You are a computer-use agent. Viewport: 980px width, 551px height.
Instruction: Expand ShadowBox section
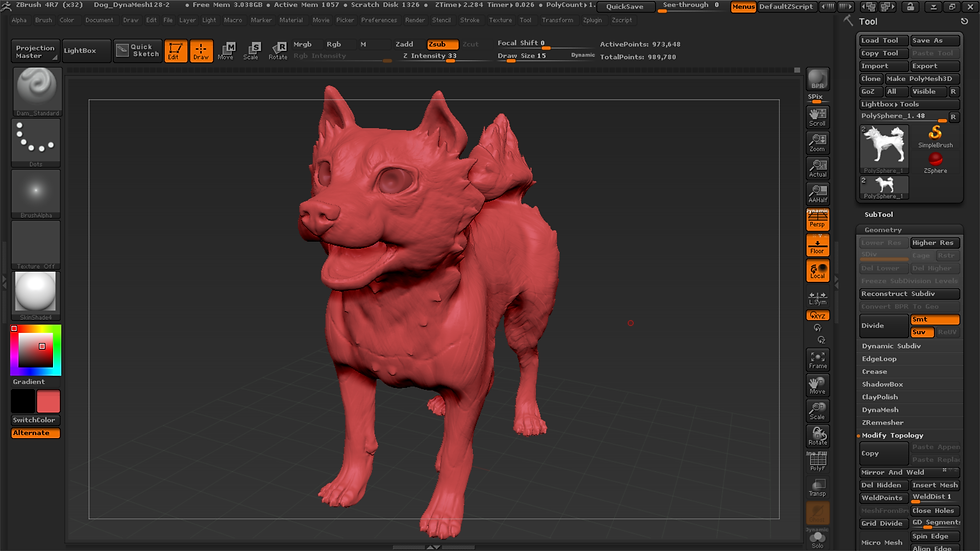882,385
